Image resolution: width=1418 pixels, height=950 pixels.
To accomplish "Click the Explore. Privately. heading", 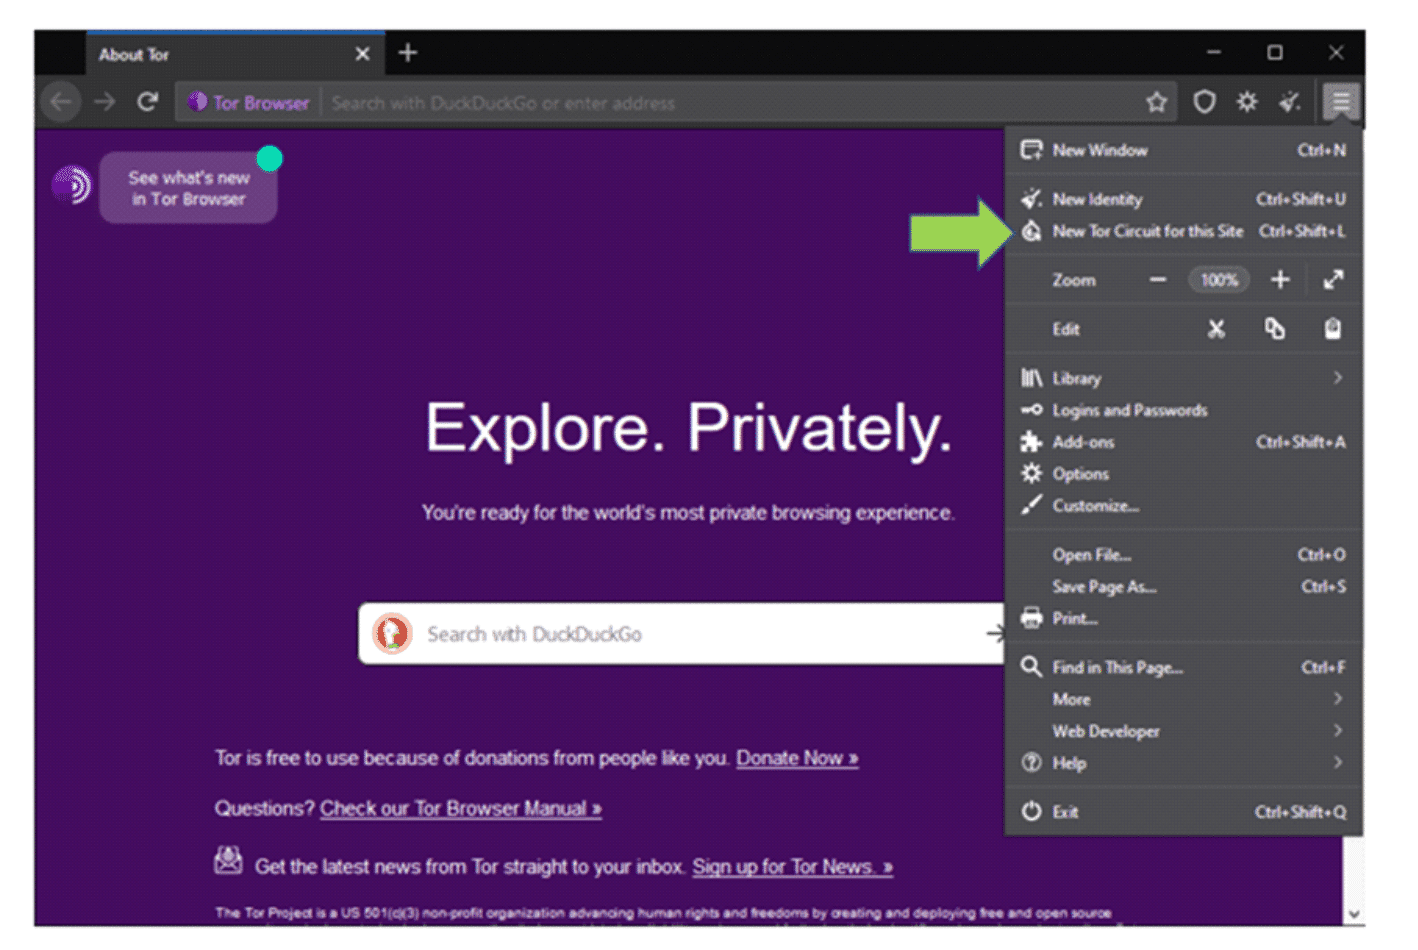I will (689, 428).
